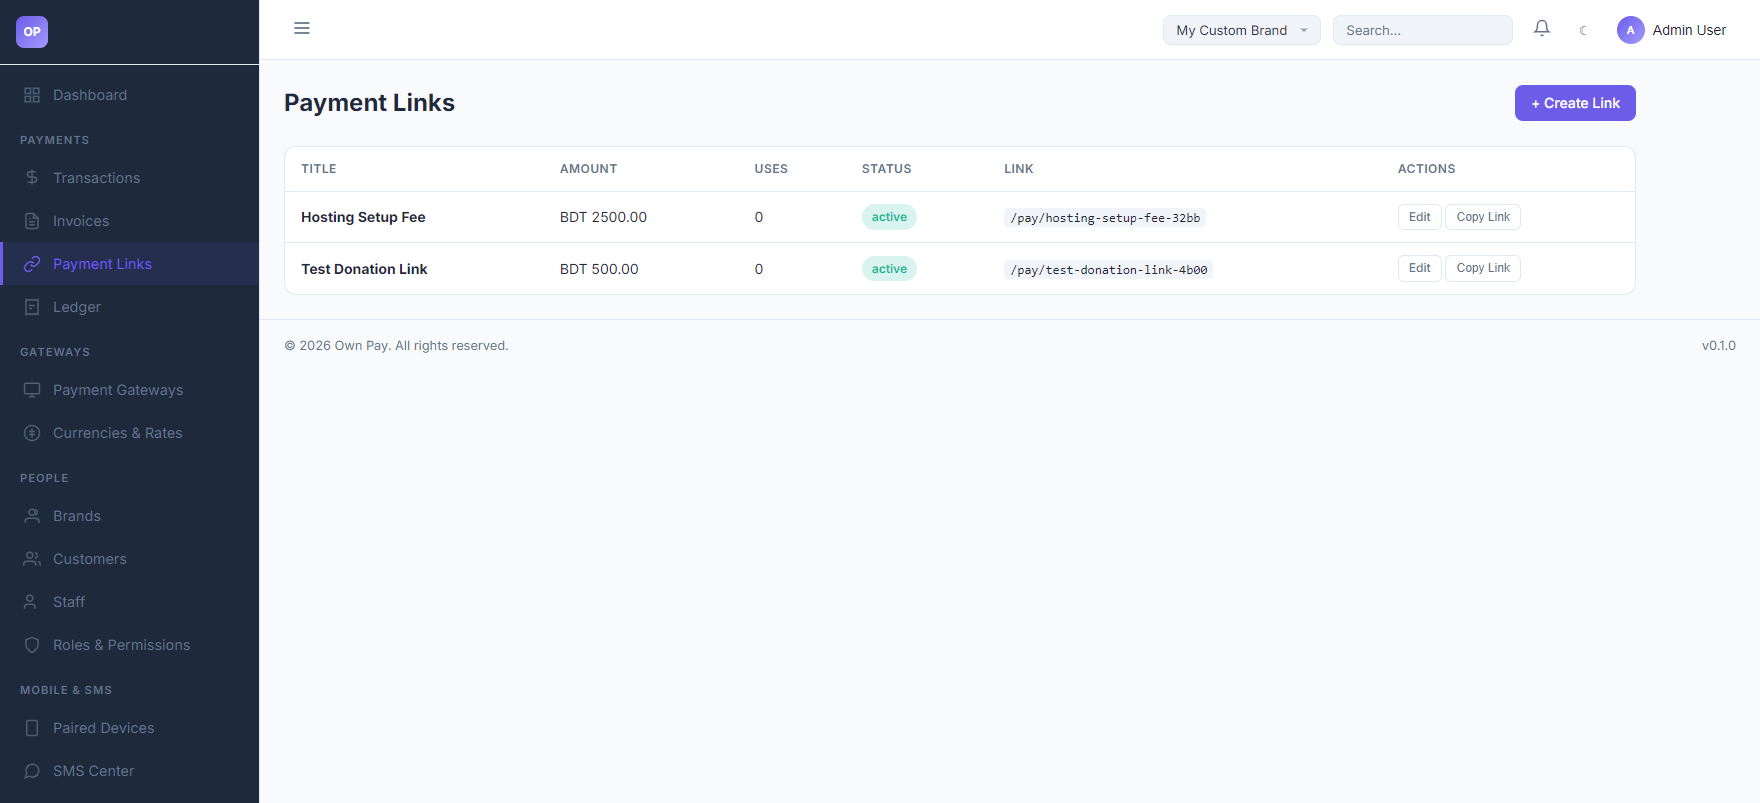
Task: Edit the Hosting Setup Fee link
Action: pos(1419,217)
